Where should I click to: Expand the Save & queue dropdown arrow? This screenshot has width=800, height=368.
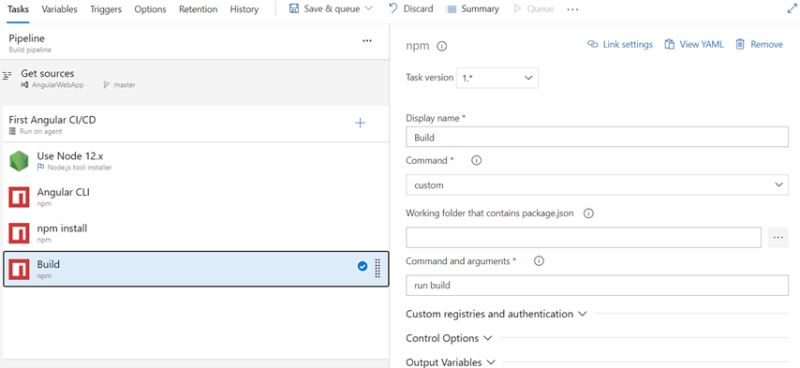tap(369, 9)
